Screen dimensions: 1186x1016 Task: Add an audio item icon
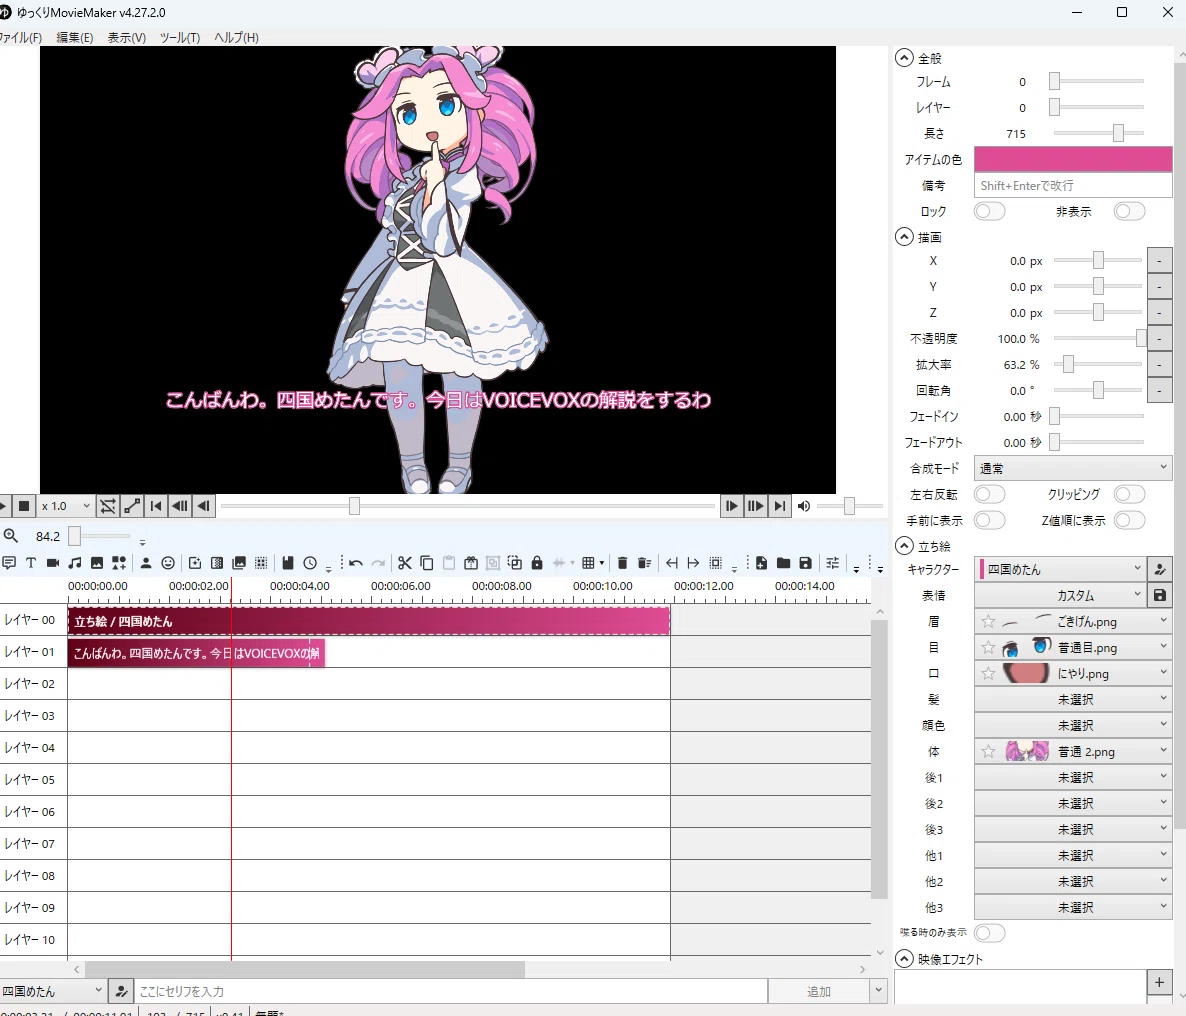point(75,563)
